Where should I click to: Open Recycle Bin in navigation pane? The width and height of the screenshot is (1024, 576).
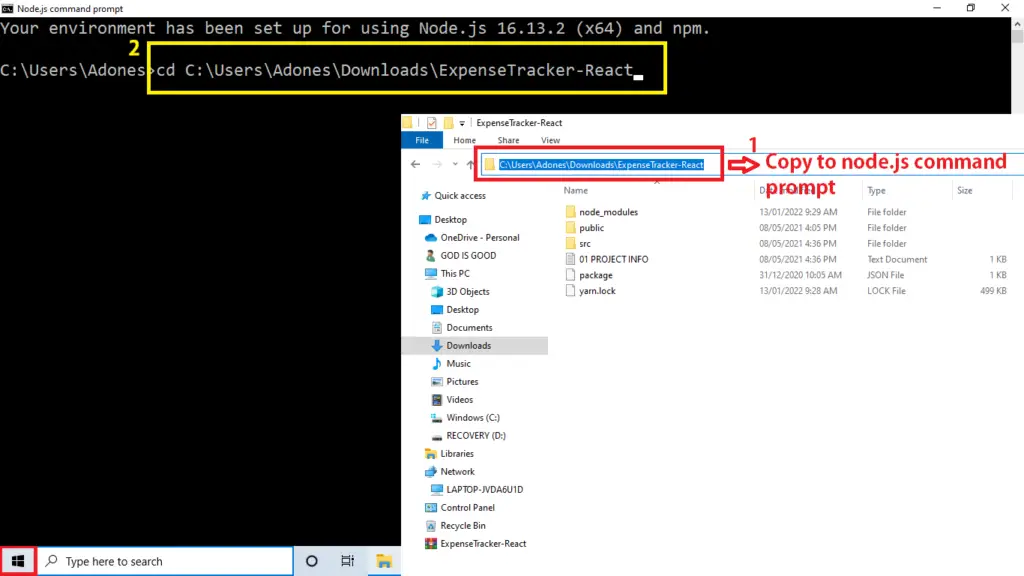click(463, 526)
